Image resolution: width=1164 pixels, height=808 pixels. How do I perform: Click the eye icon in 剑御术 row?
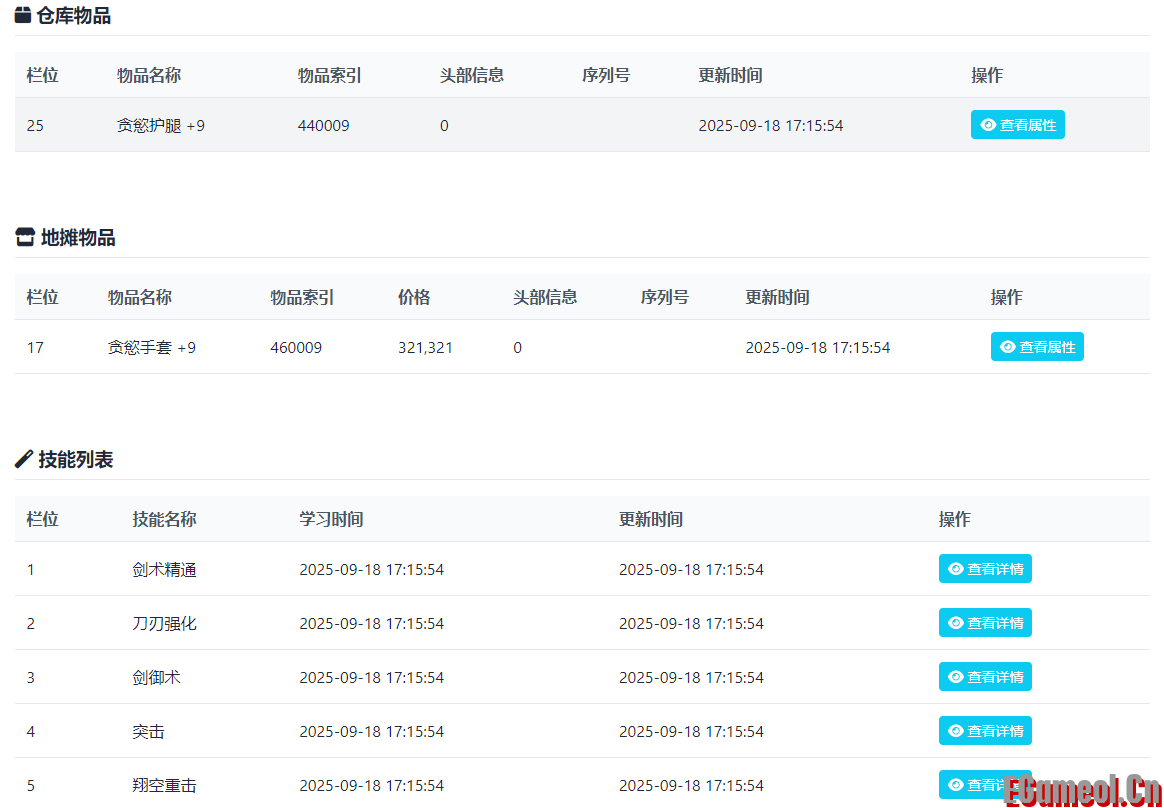pos(956,677)
